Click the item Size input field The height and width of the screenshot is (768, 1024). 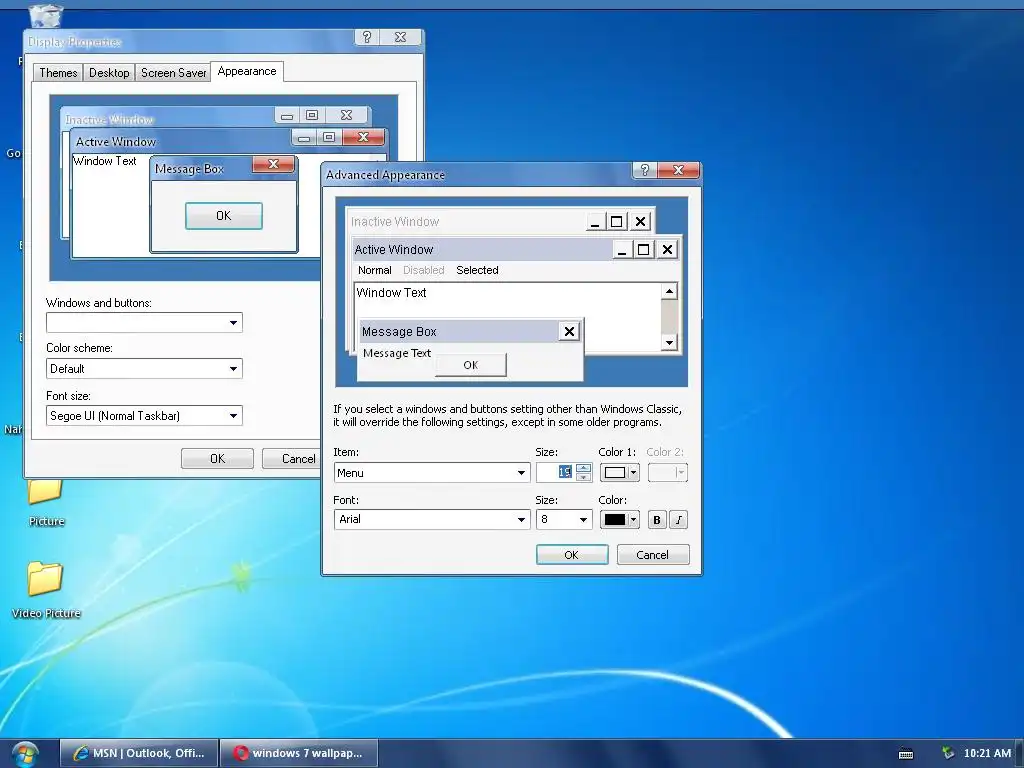556,472
